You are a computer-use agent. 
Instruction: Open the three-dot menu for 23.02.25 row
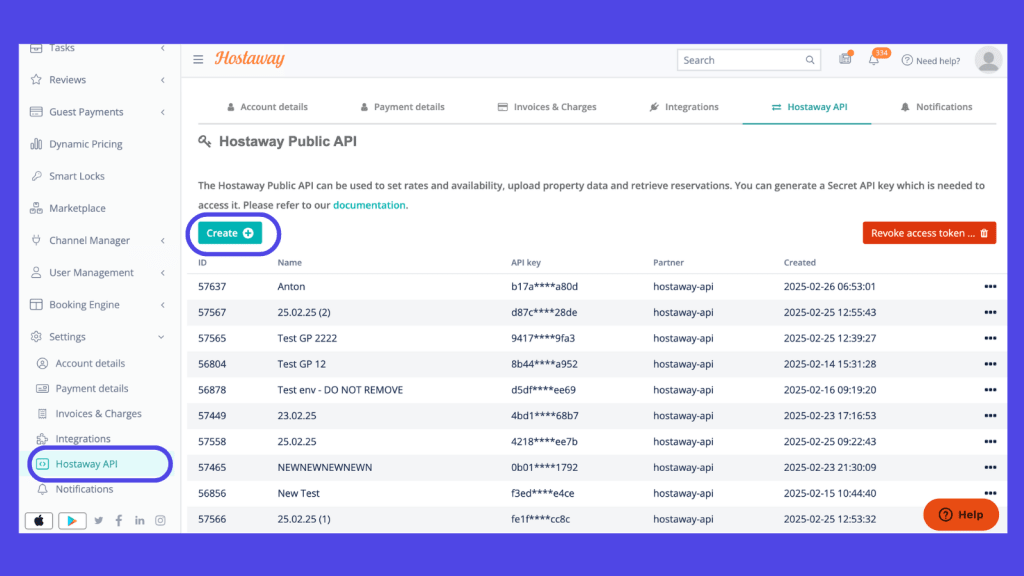[990, 415]
